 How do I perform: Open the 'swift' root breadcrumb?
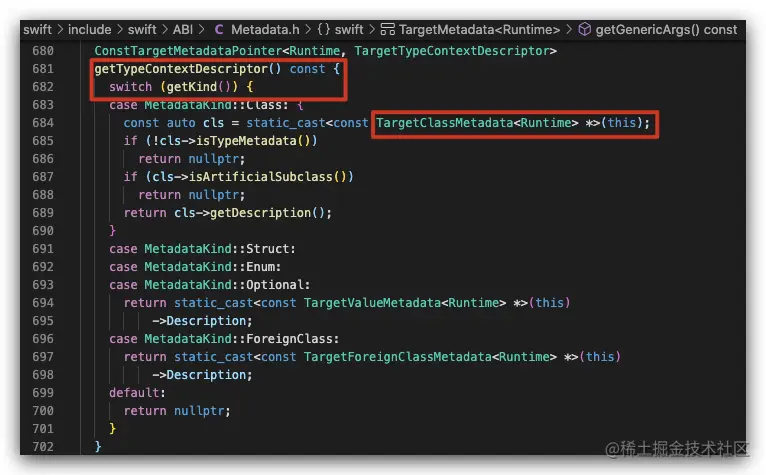37,30
